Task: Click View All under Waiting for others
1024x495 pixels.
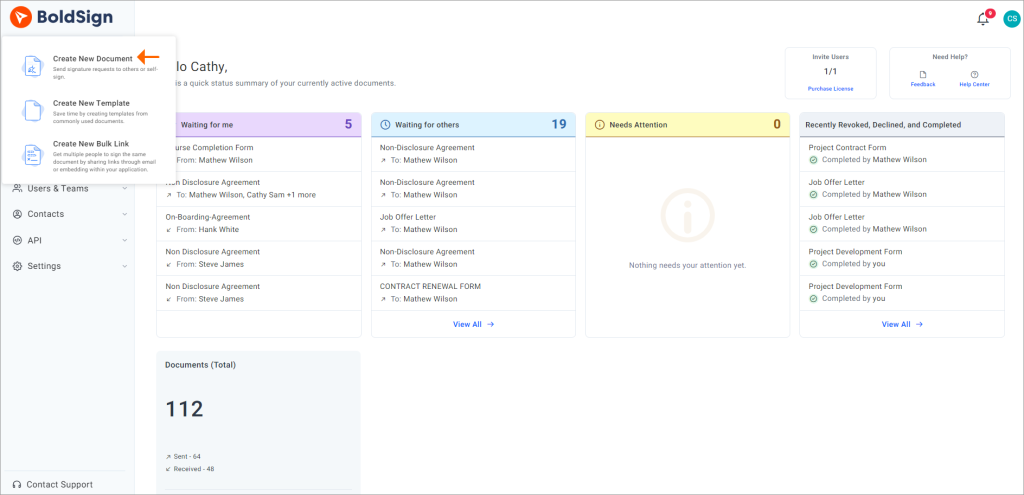Action: 473,324
